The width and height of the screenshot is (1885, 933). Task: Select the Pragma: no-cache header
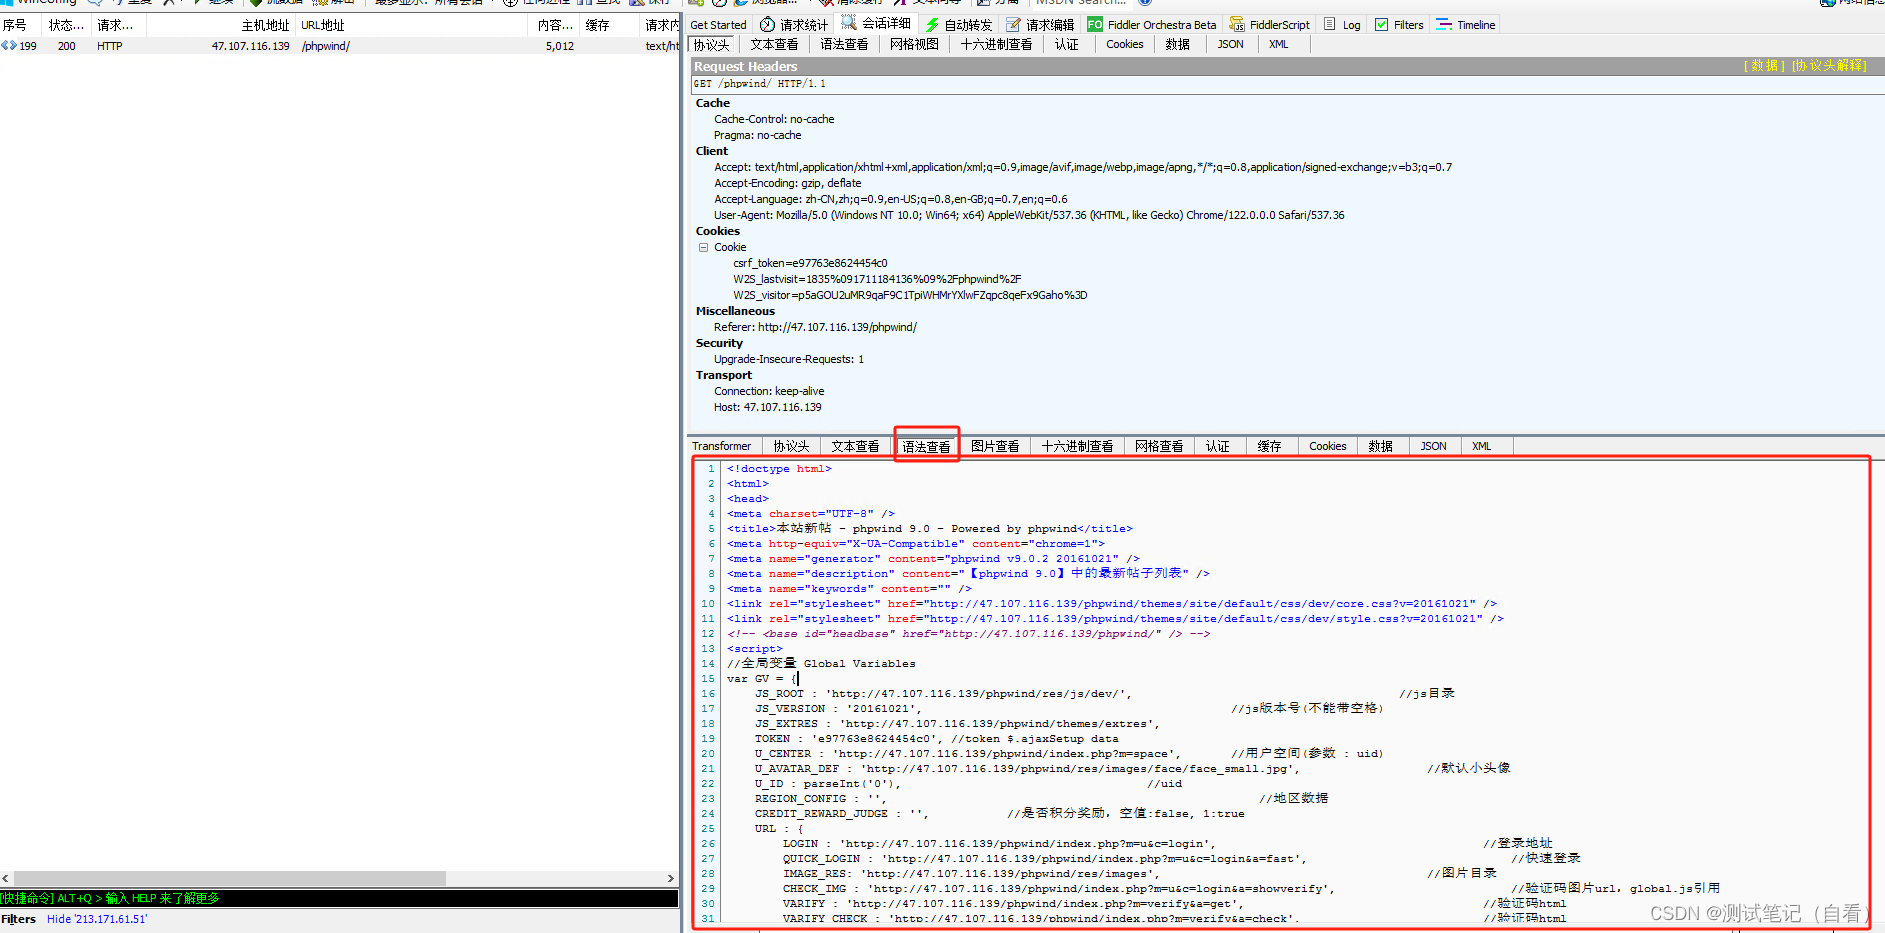[x=757, y=135]
